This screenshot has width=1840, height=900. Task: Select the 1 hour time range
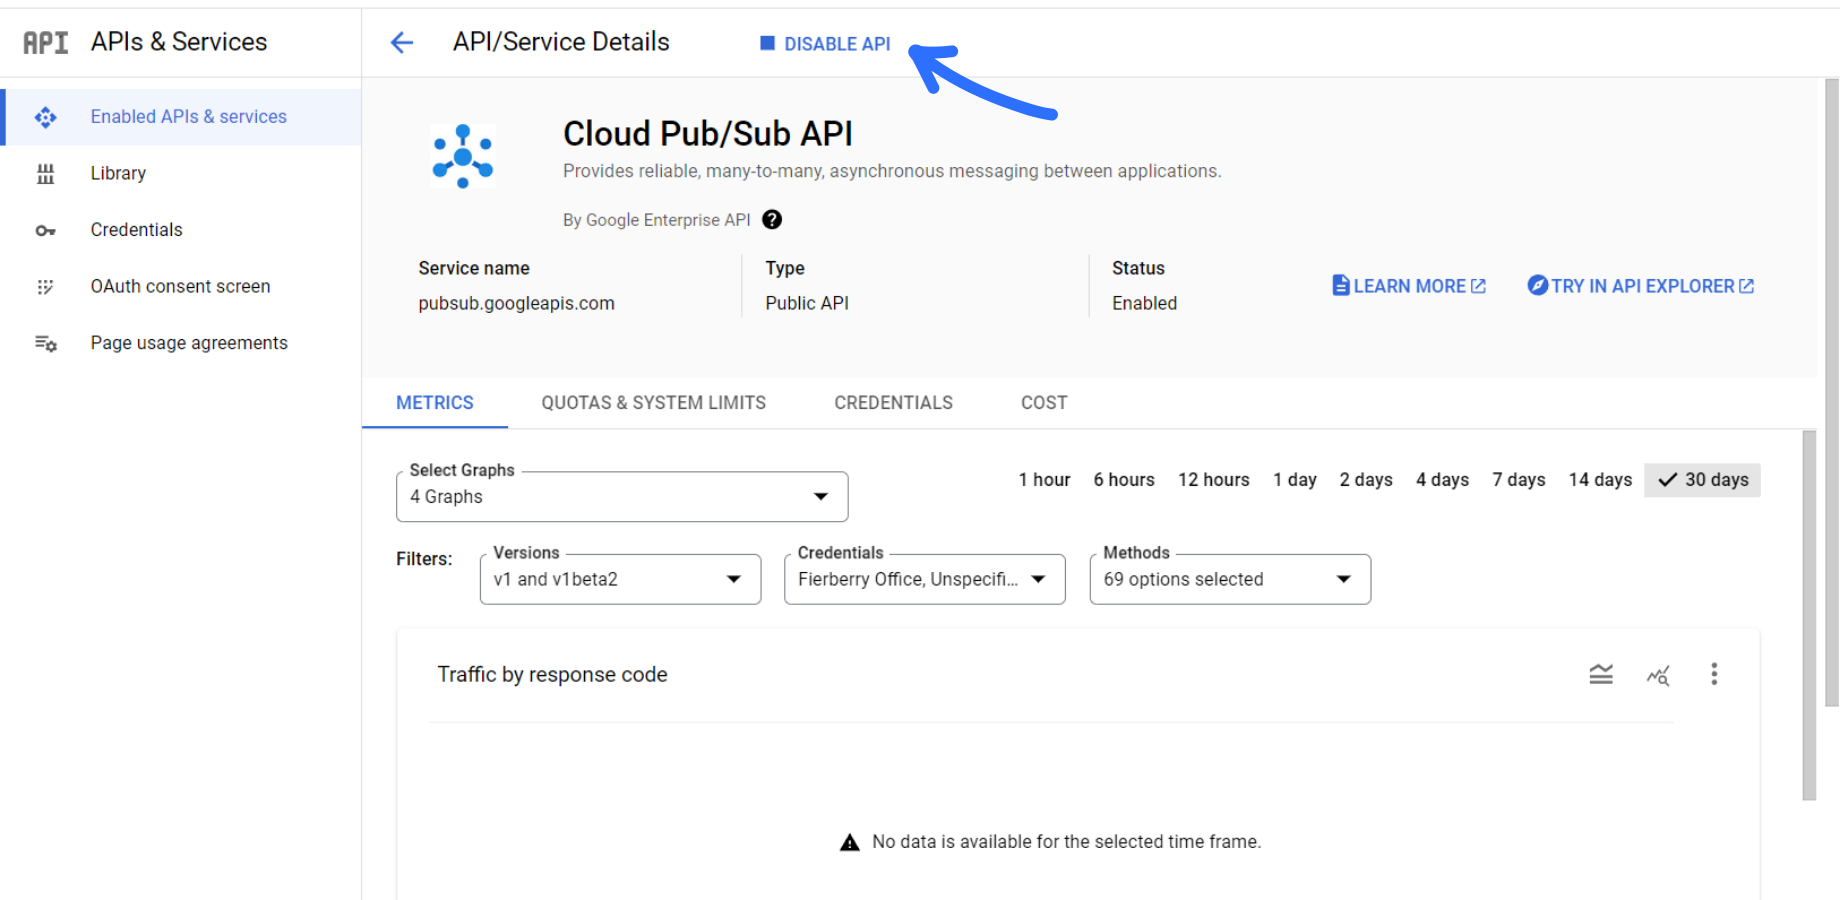1044,480
